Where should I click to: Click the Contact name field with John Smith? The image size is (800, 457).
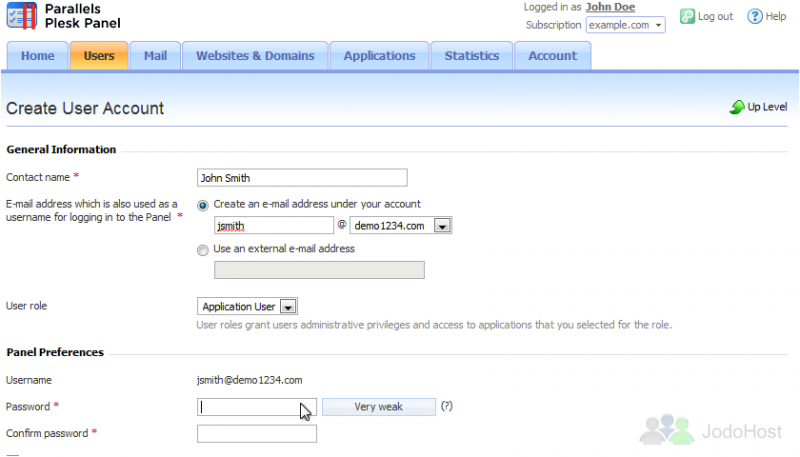coord(302,177)
